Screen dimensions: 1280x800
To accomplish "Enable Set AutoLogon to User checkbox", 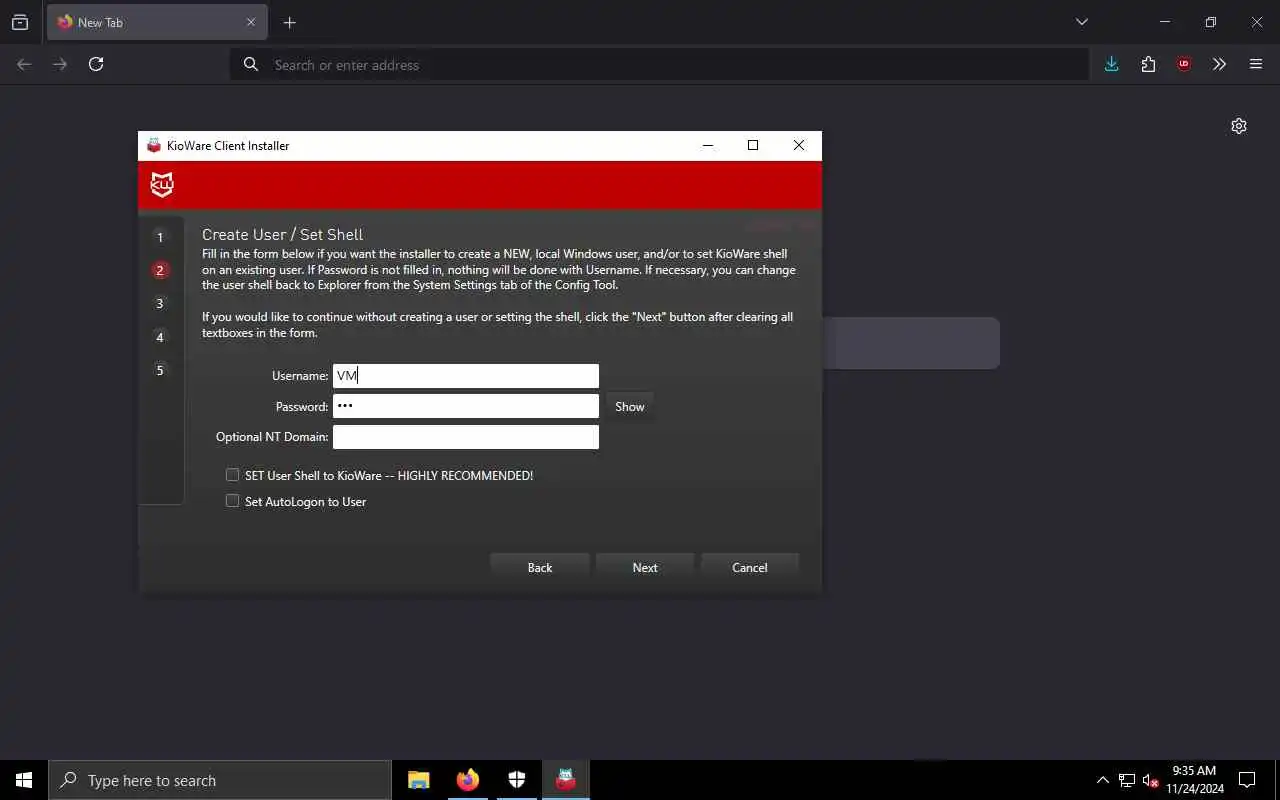I will 233,501.
